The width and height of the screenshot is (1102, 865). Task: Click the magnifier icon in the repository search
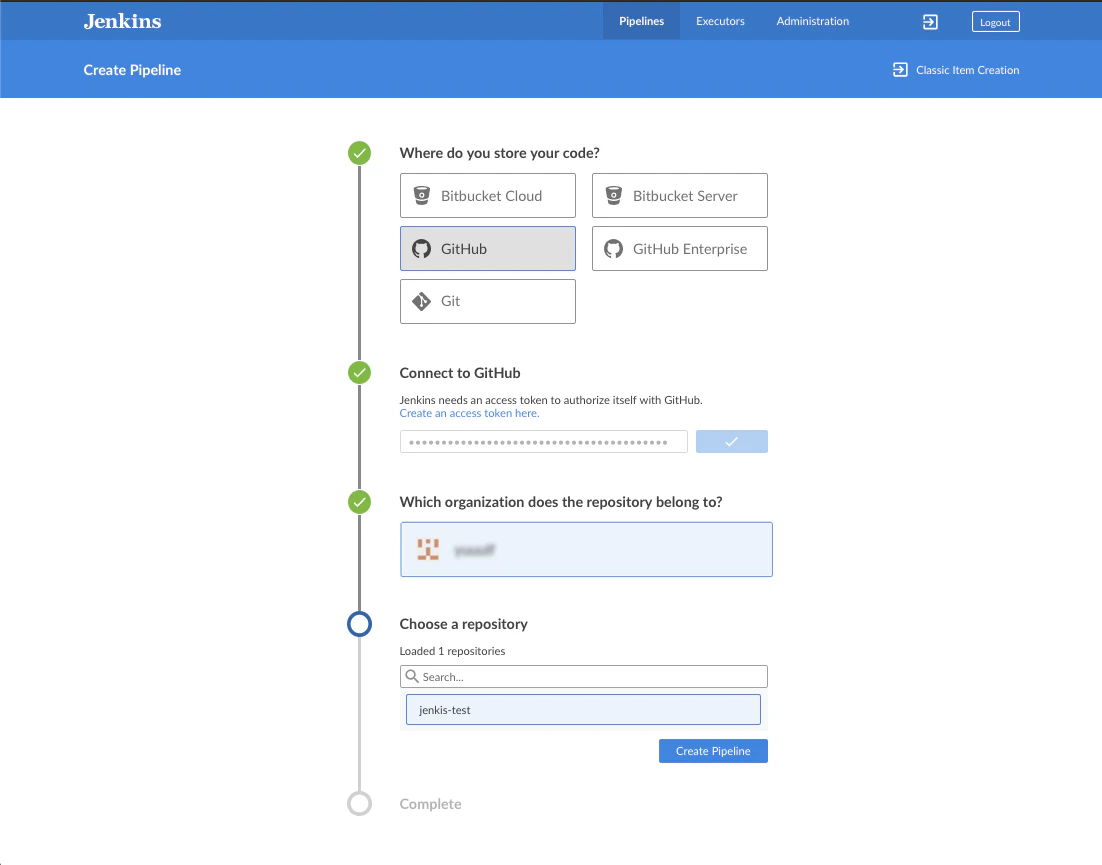[412, 676]
